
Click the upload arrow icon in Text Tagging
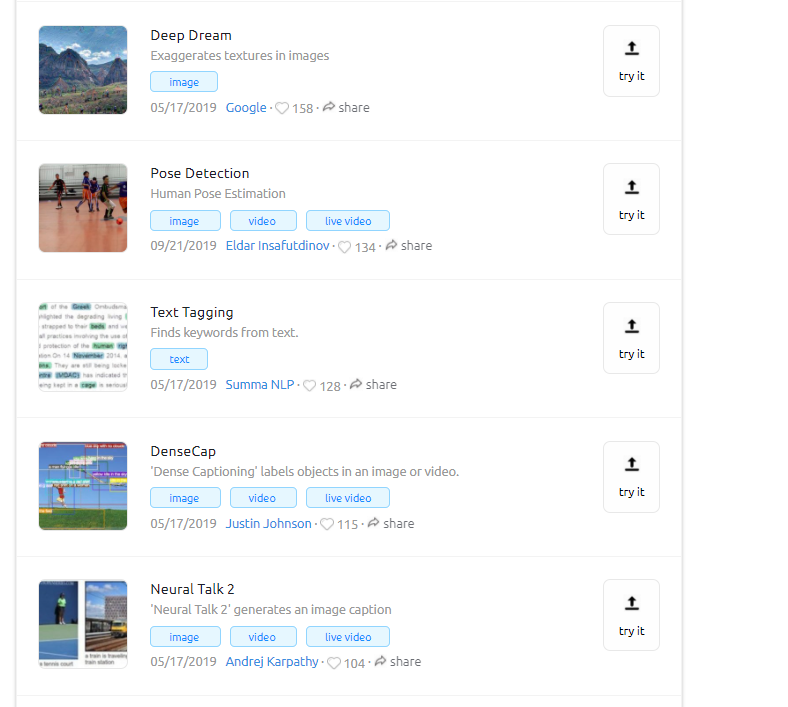coord(632,326)
